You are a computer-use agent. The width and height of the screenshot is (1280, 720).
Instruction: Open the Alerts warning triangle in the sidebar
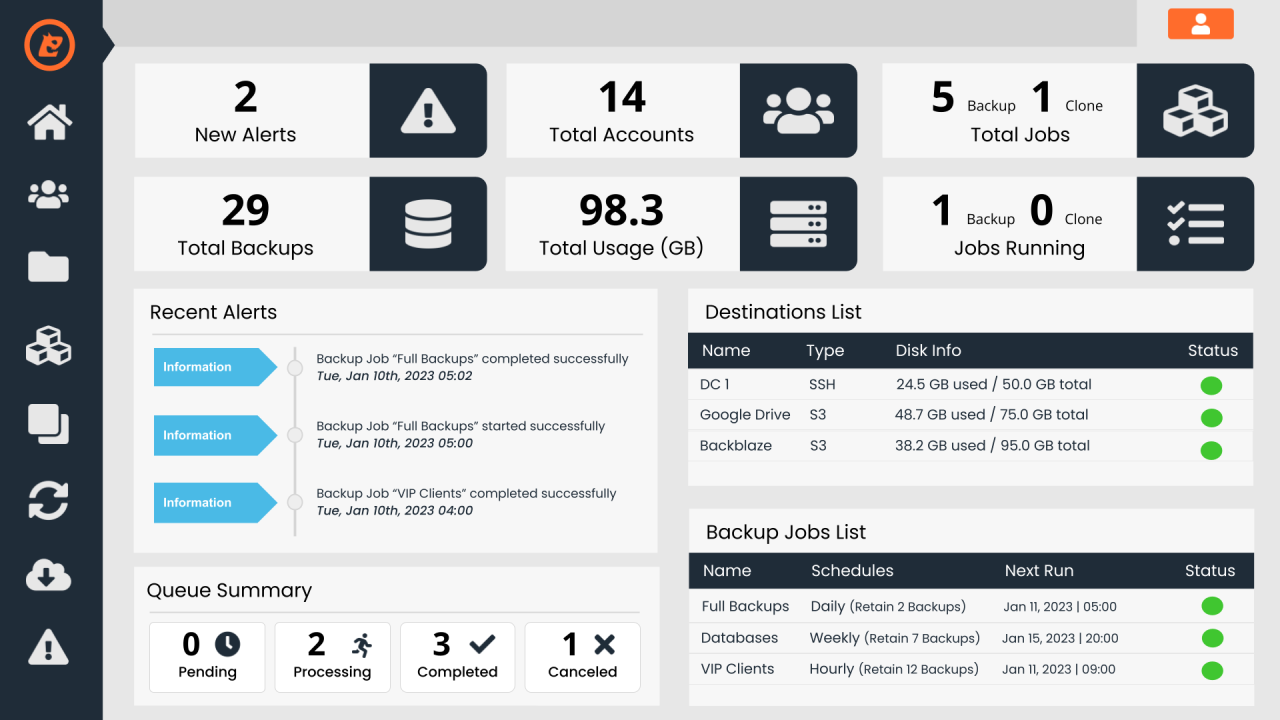49,648
